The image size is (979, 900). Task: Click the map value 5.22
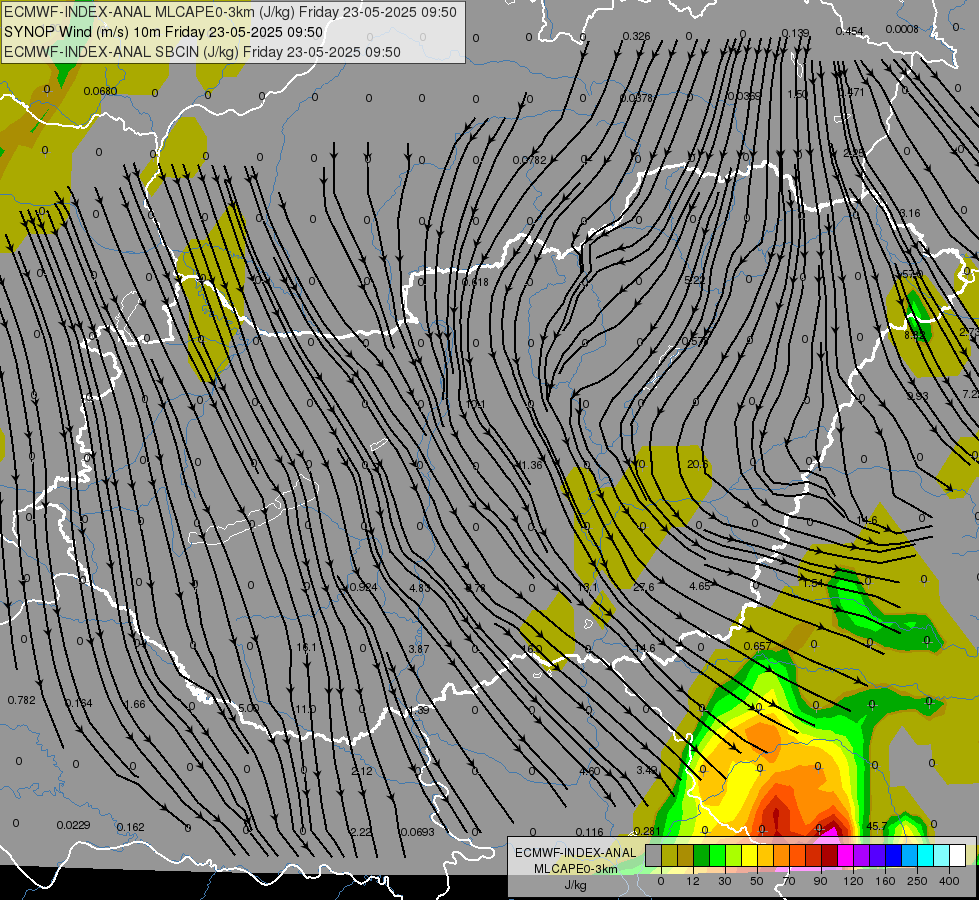[694, 280]
